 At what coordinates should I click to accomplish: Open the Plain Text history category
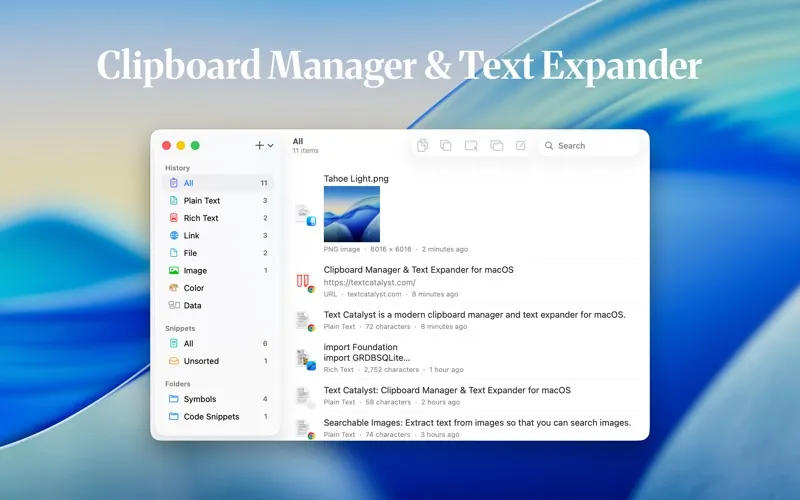[218, 201]
